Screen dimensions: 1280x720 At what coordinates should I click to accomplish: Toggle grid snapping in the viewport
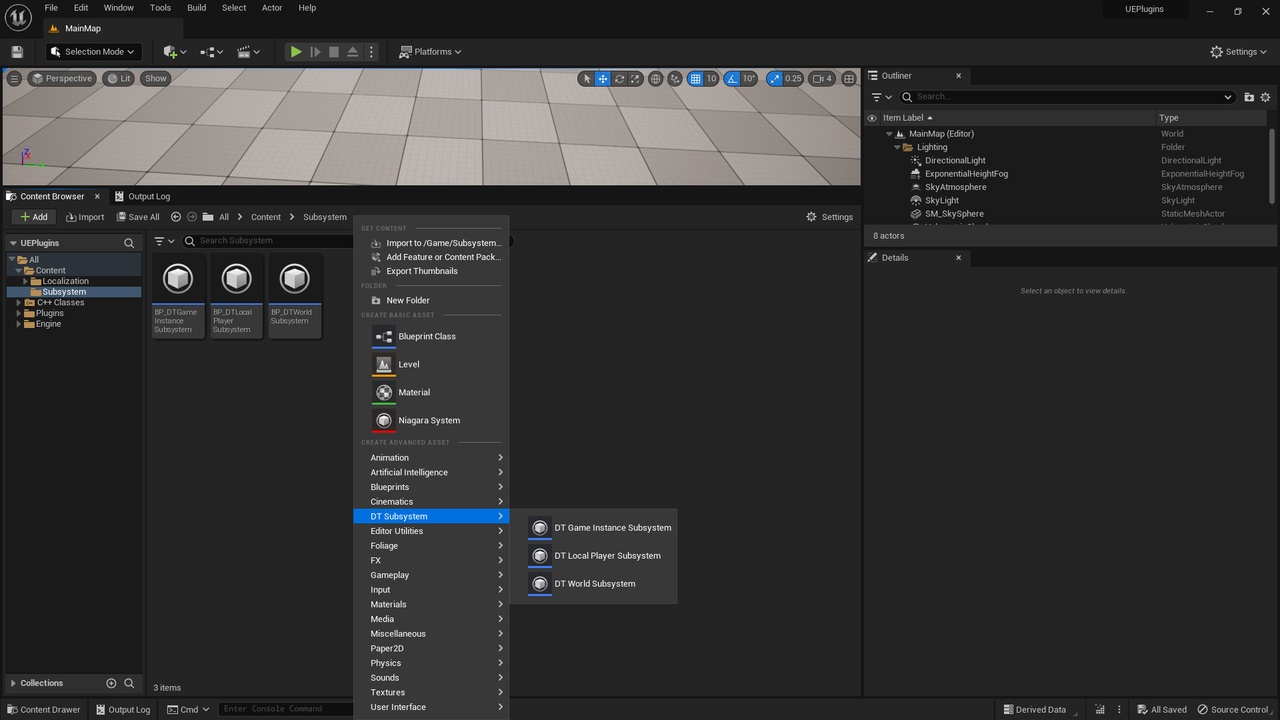coord(695,78)
